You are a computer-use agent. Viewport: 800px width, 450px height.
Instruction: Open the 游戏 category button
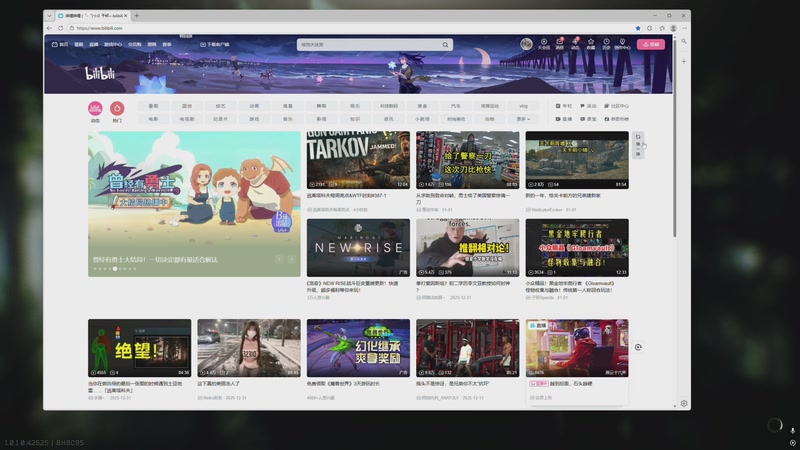tap(254, 119)
